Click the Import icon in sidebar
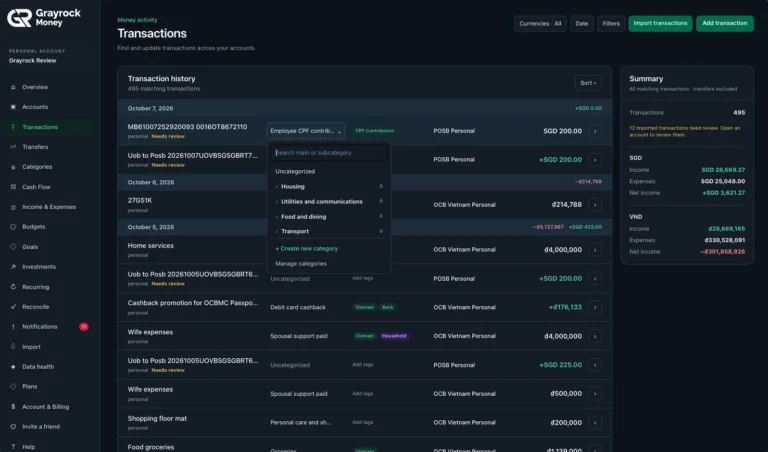Viewport: 768px width, 452px height. pos(13,347)
